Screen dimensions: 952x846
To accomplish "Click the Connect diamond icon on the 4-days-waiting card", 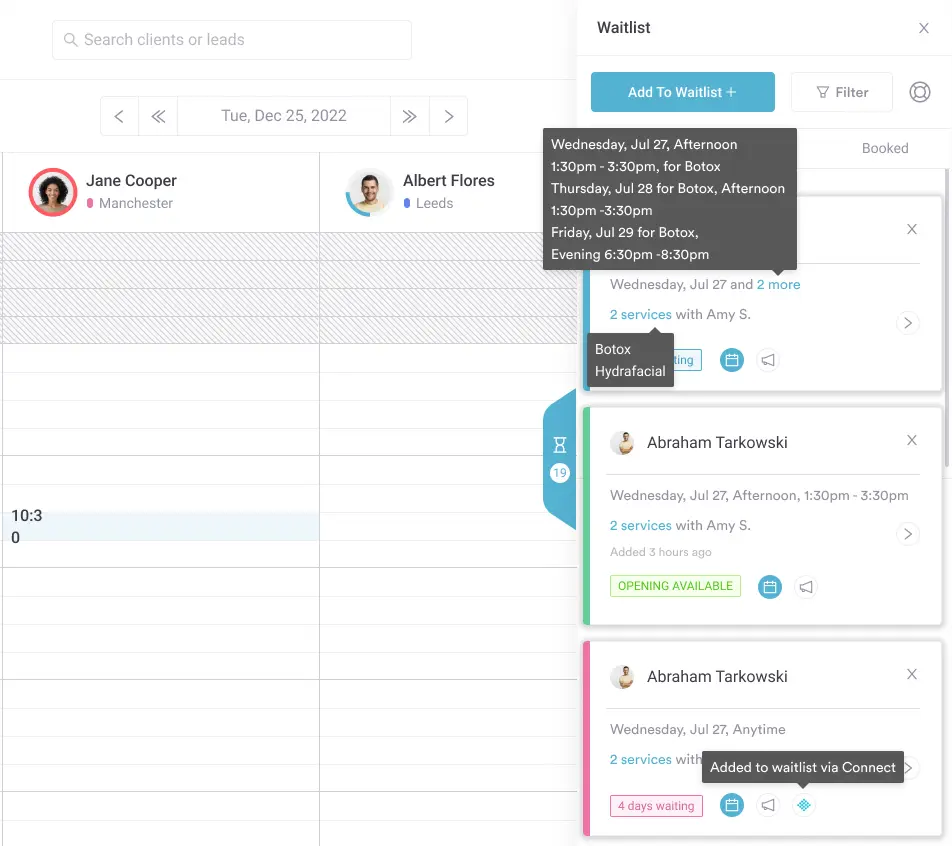I will (804, 805).
